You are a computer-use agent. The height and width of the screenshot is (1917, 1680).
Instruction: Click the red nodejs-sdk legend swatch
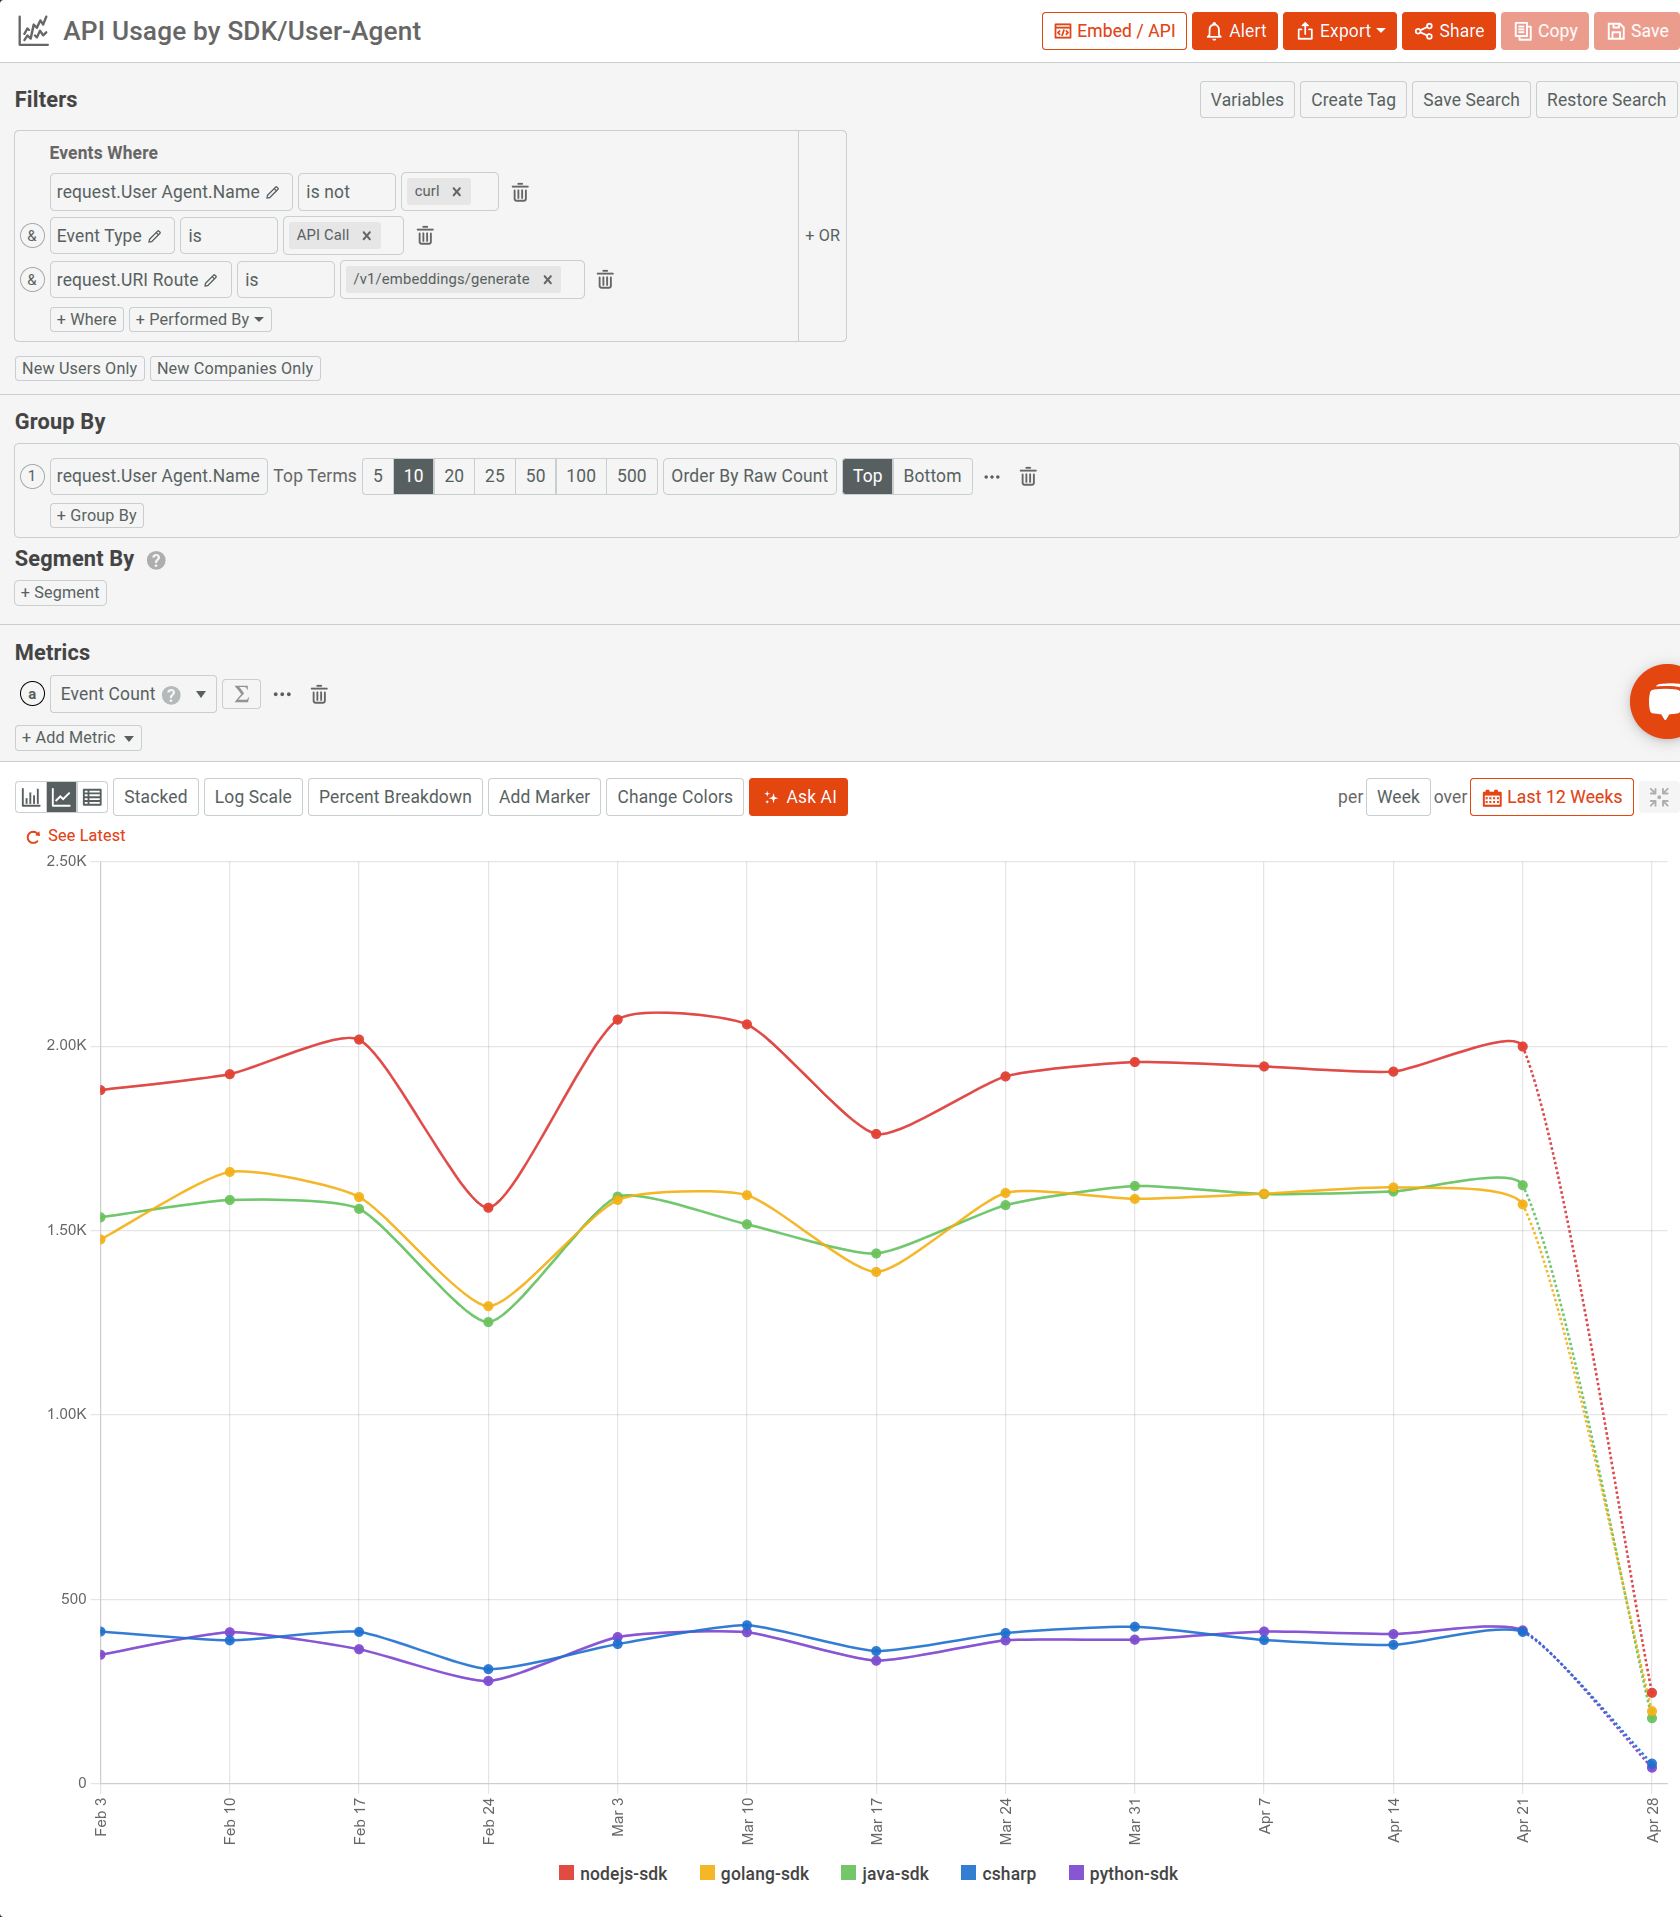pyautogui.click(x=566, y=1873)
